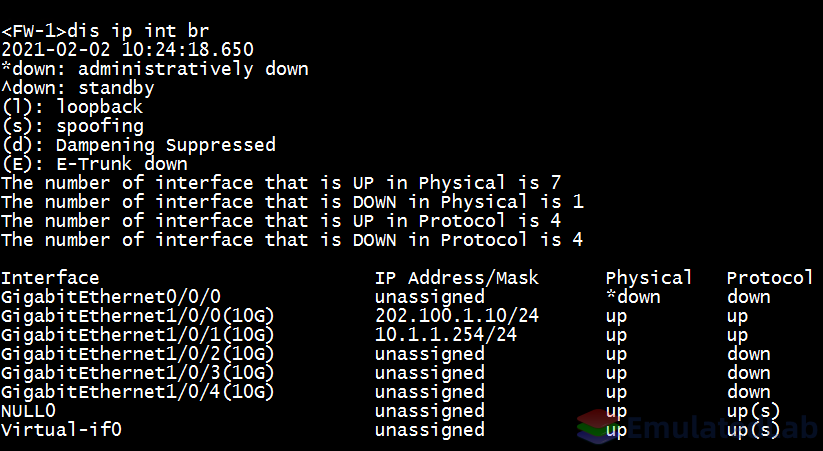
Task: Click the Physical column header
Action: click(x=649, y=278)
